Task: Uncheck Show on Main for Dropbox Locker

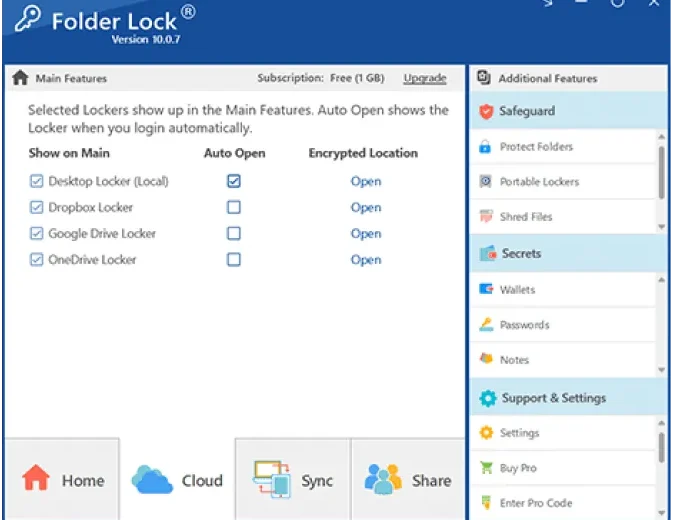Action: coord(36,207)
